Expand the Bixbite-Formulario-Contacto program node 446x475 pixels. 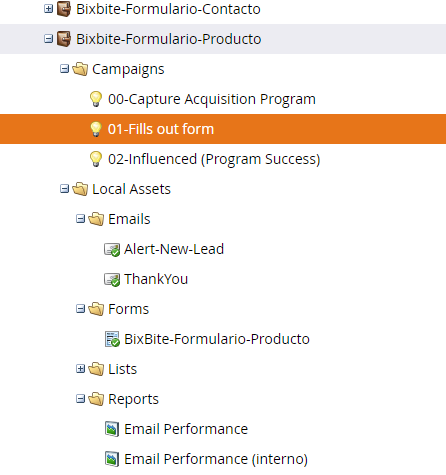pyautogui.click(x=49, y=9)
